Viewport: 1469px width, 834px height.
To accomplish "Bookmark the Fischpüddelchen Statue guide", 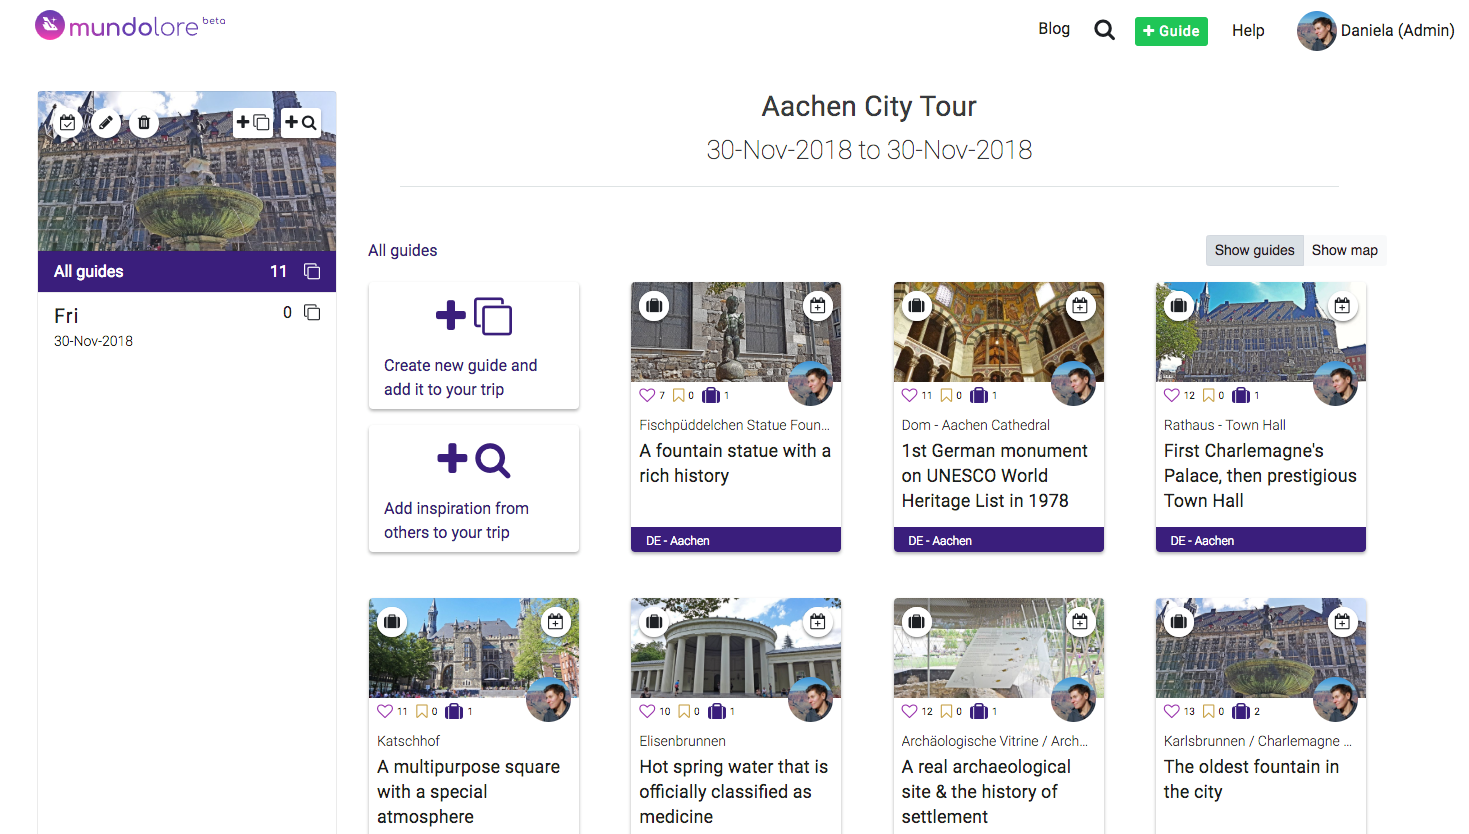I will (678, 395).
